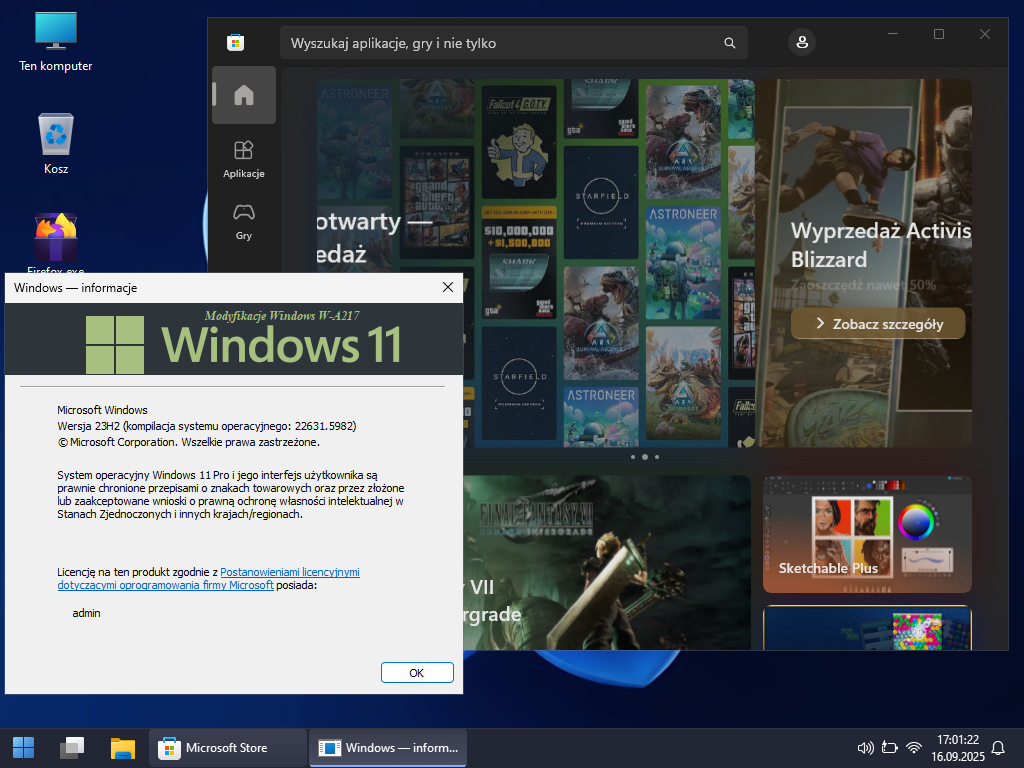Viewport: 1024px width, 768px height.
Task: Click the Microsoft Store logo in title bar
Action: pos(236,42)
